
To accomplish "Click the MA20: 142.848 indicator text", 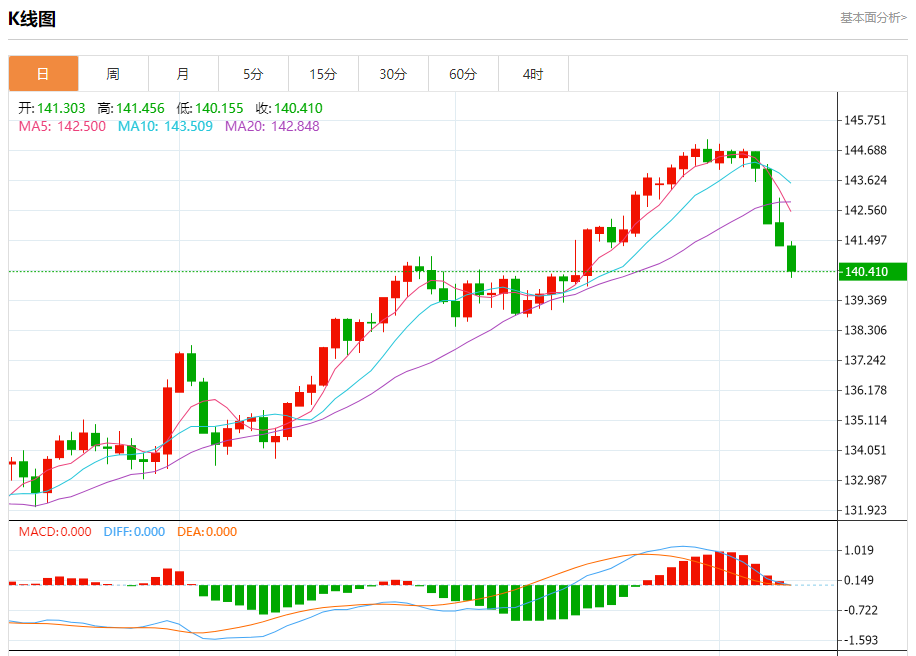I will (x=272, y=126).
